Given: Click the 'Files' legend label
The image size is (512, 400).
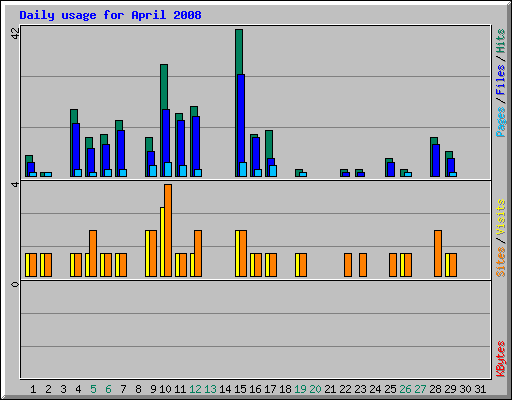Looking at the screenshot, I should pyautogui.click(x=501, y=79).
